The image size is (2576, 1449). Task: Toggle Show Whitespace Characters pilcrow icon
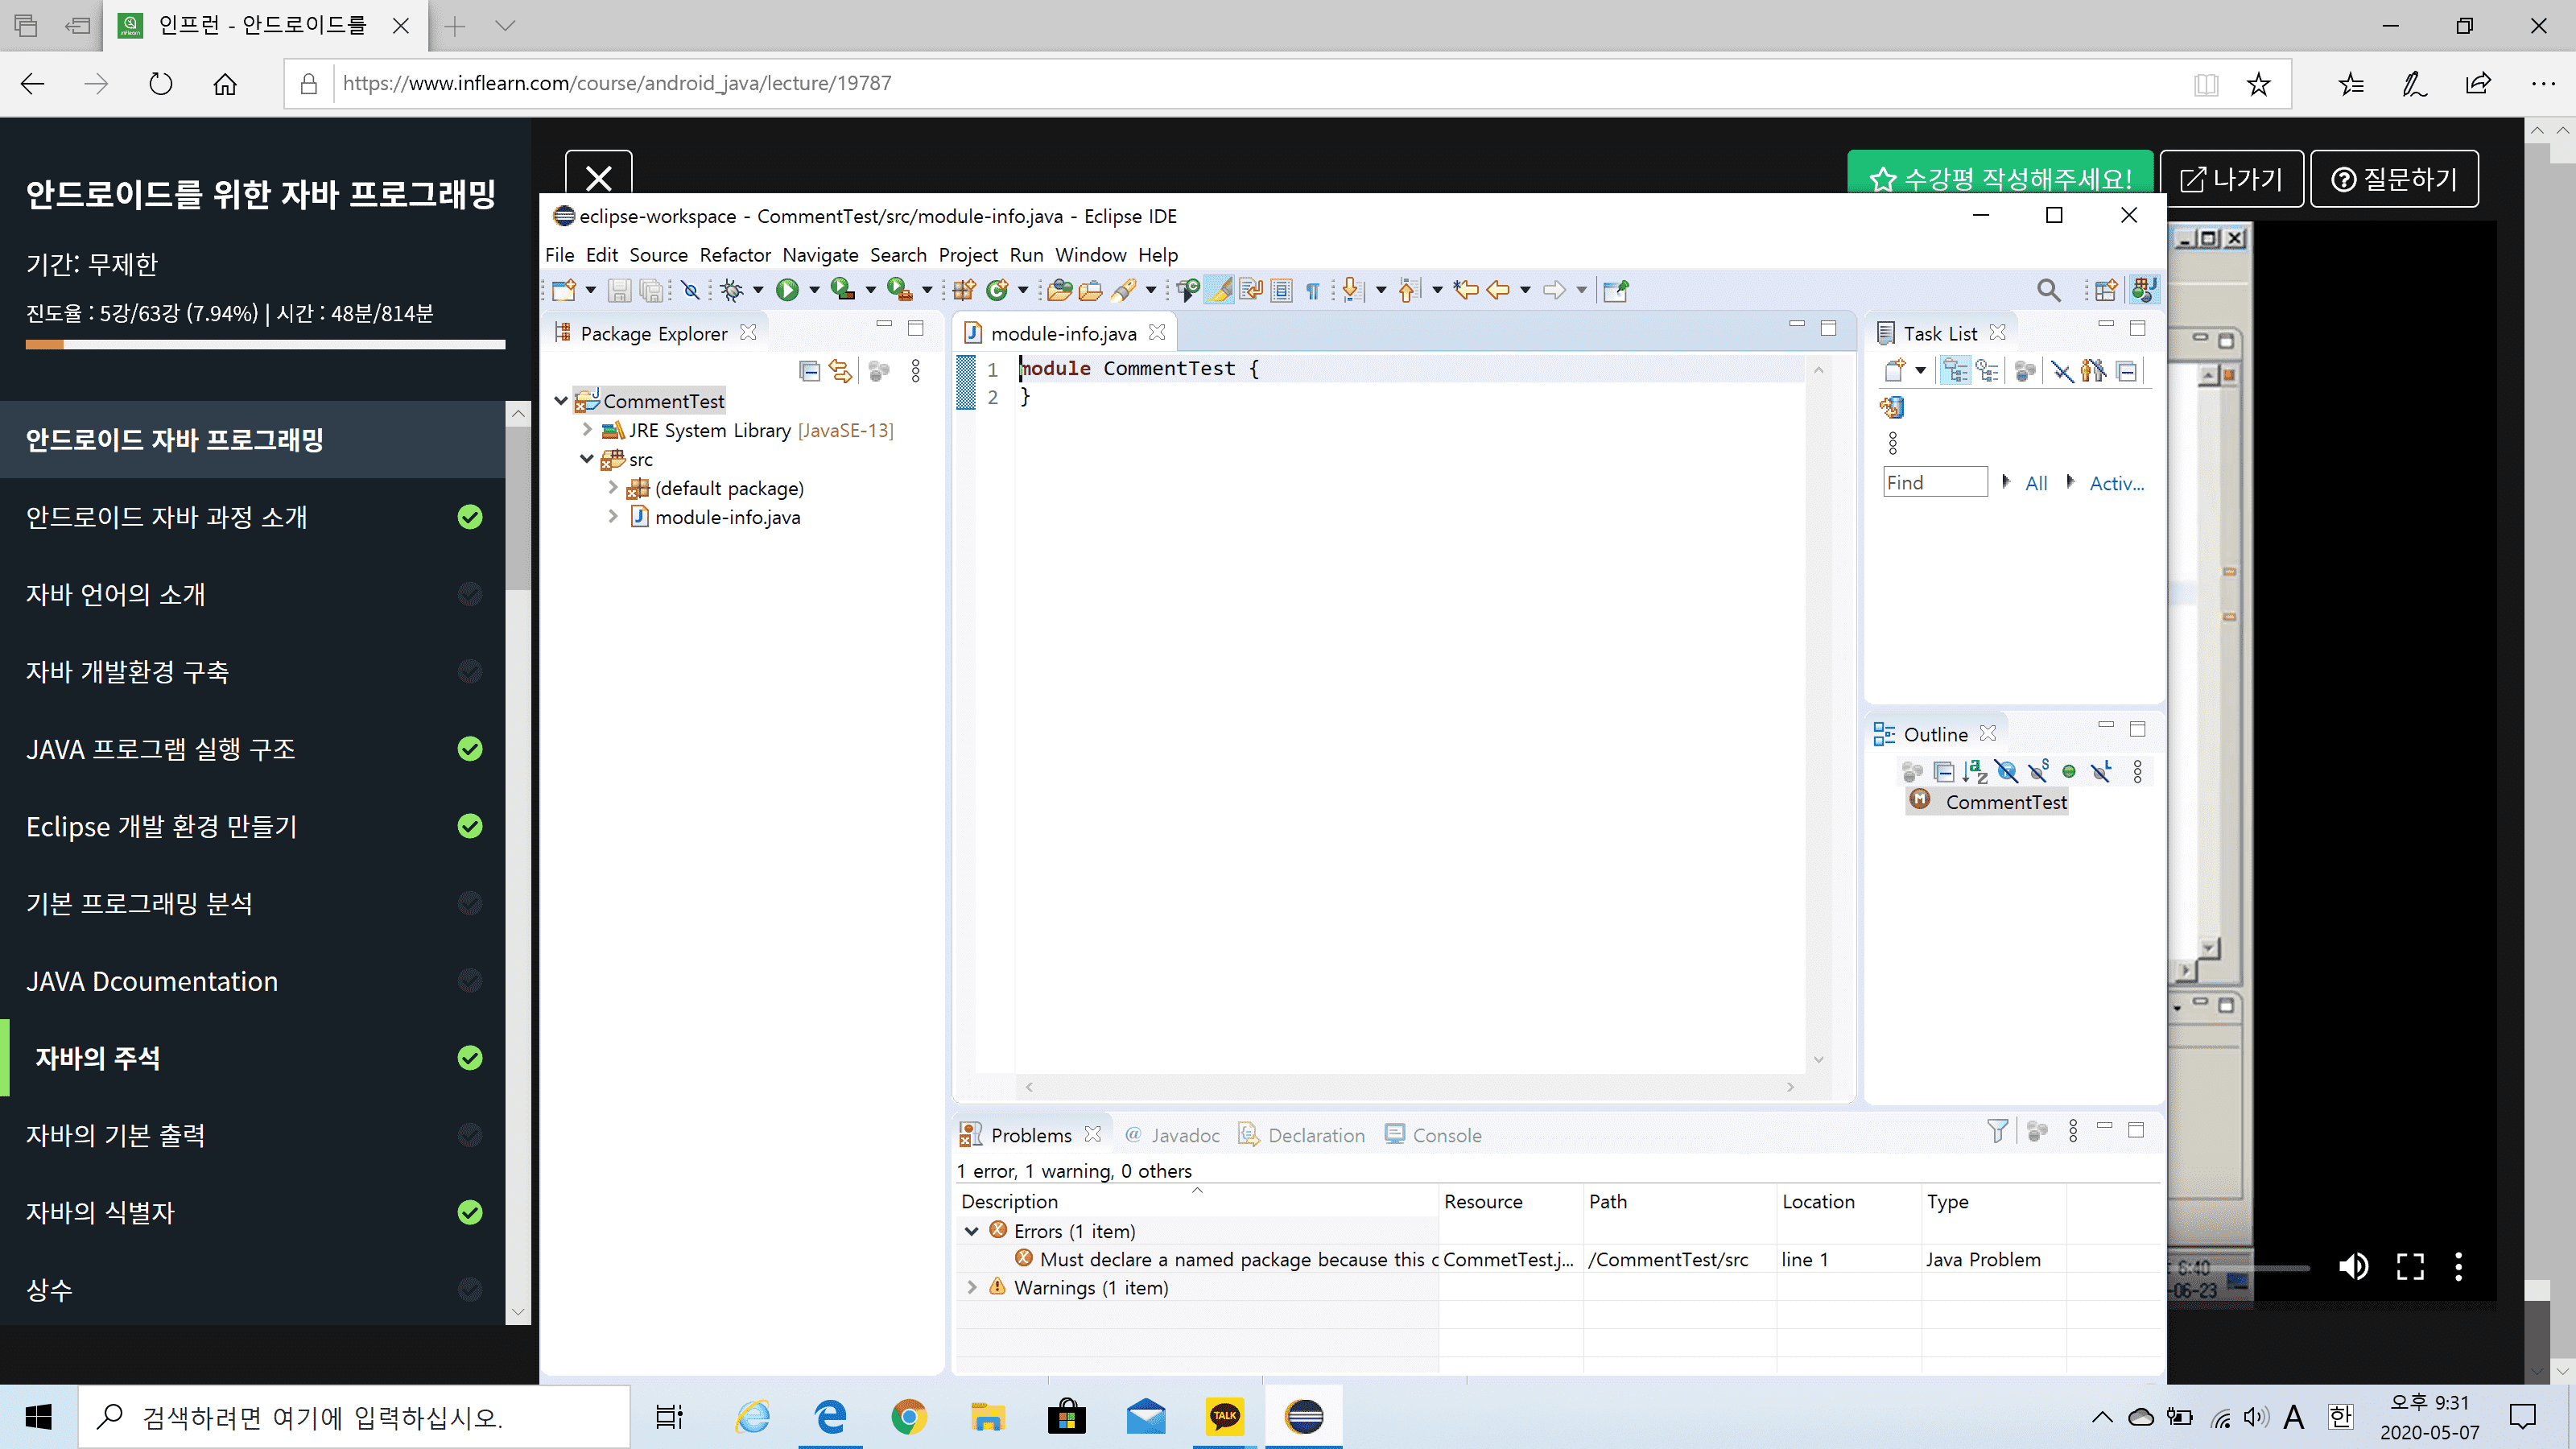[1313, 290]
